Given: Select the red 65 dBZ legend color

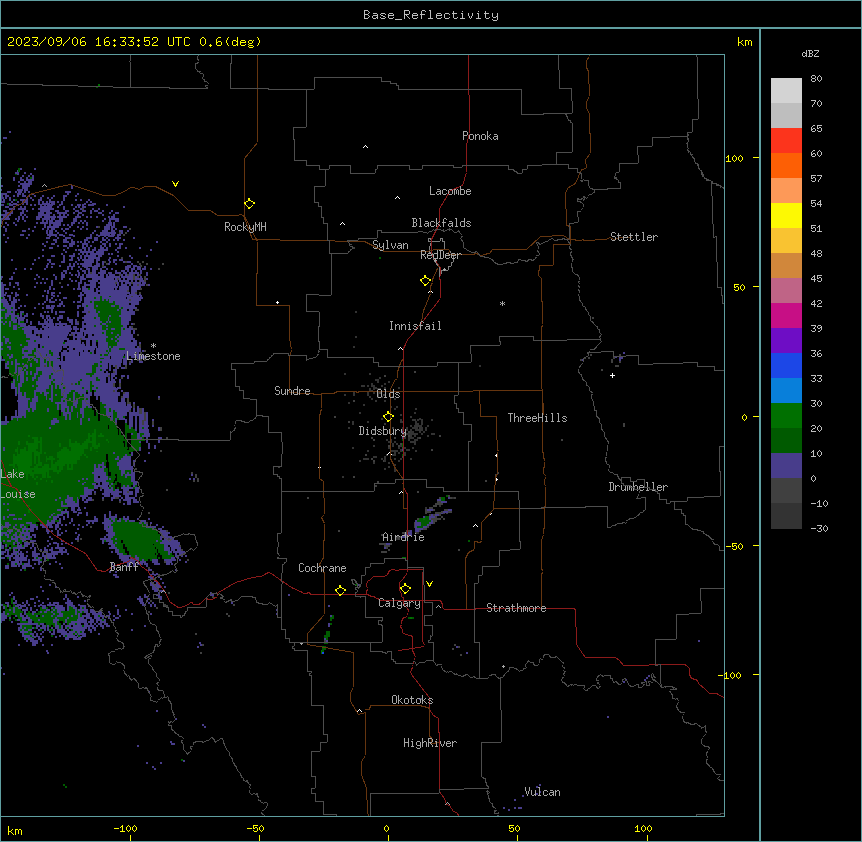Looking at the screenshot, I should point(786,141).
